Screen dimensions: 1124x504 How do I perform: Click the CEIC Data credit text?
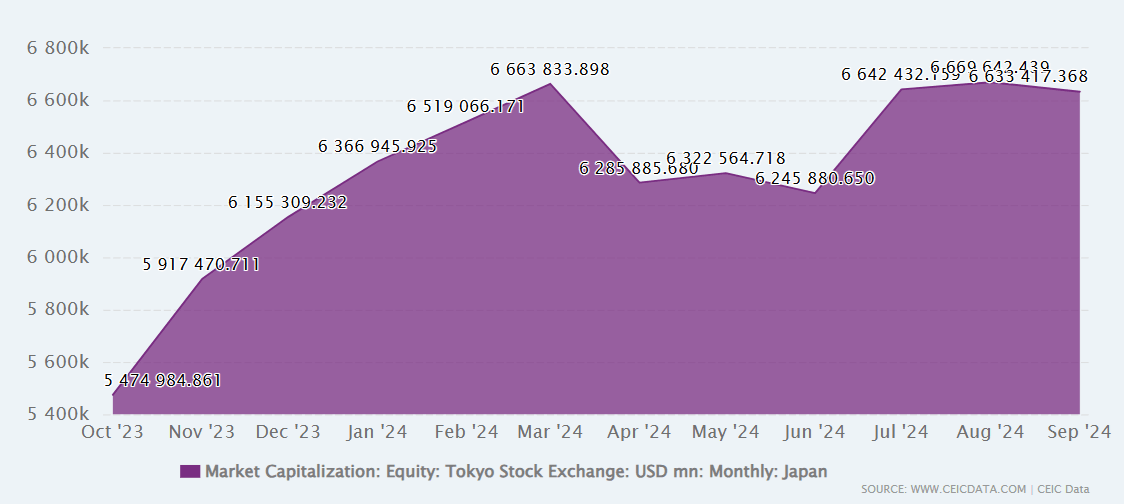tap(1066, 489)
